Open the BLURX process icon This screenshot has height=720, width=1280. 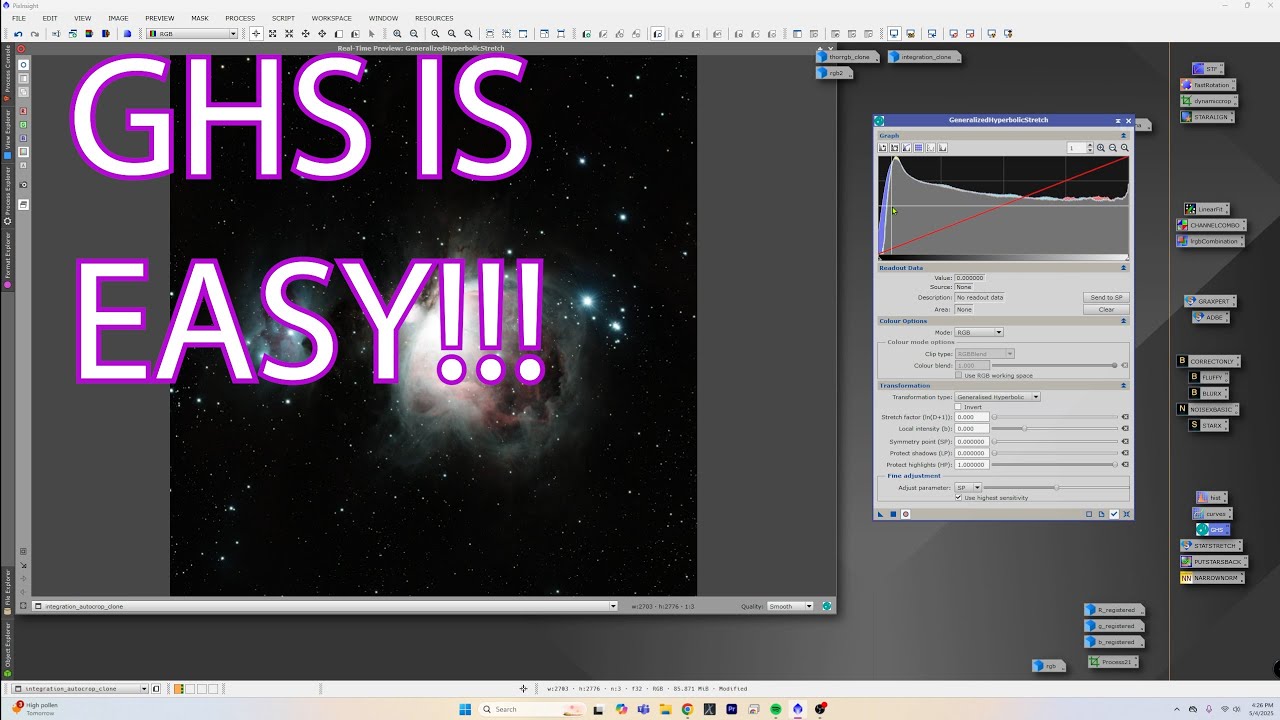1207,393
